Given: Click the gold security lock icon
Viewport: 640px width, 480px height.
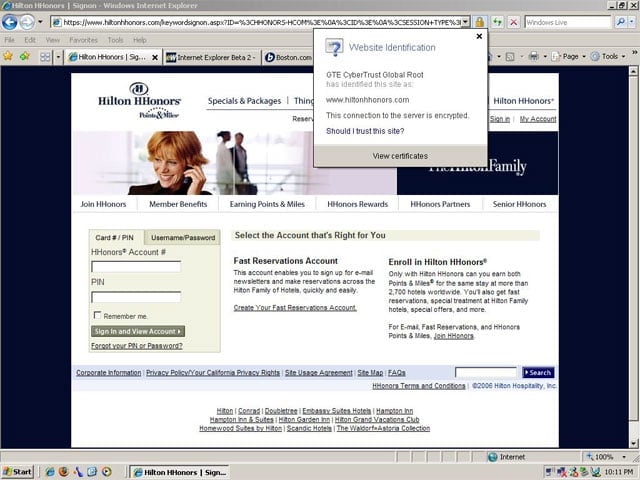Looking at the screenshot, I should coord(480,22).
